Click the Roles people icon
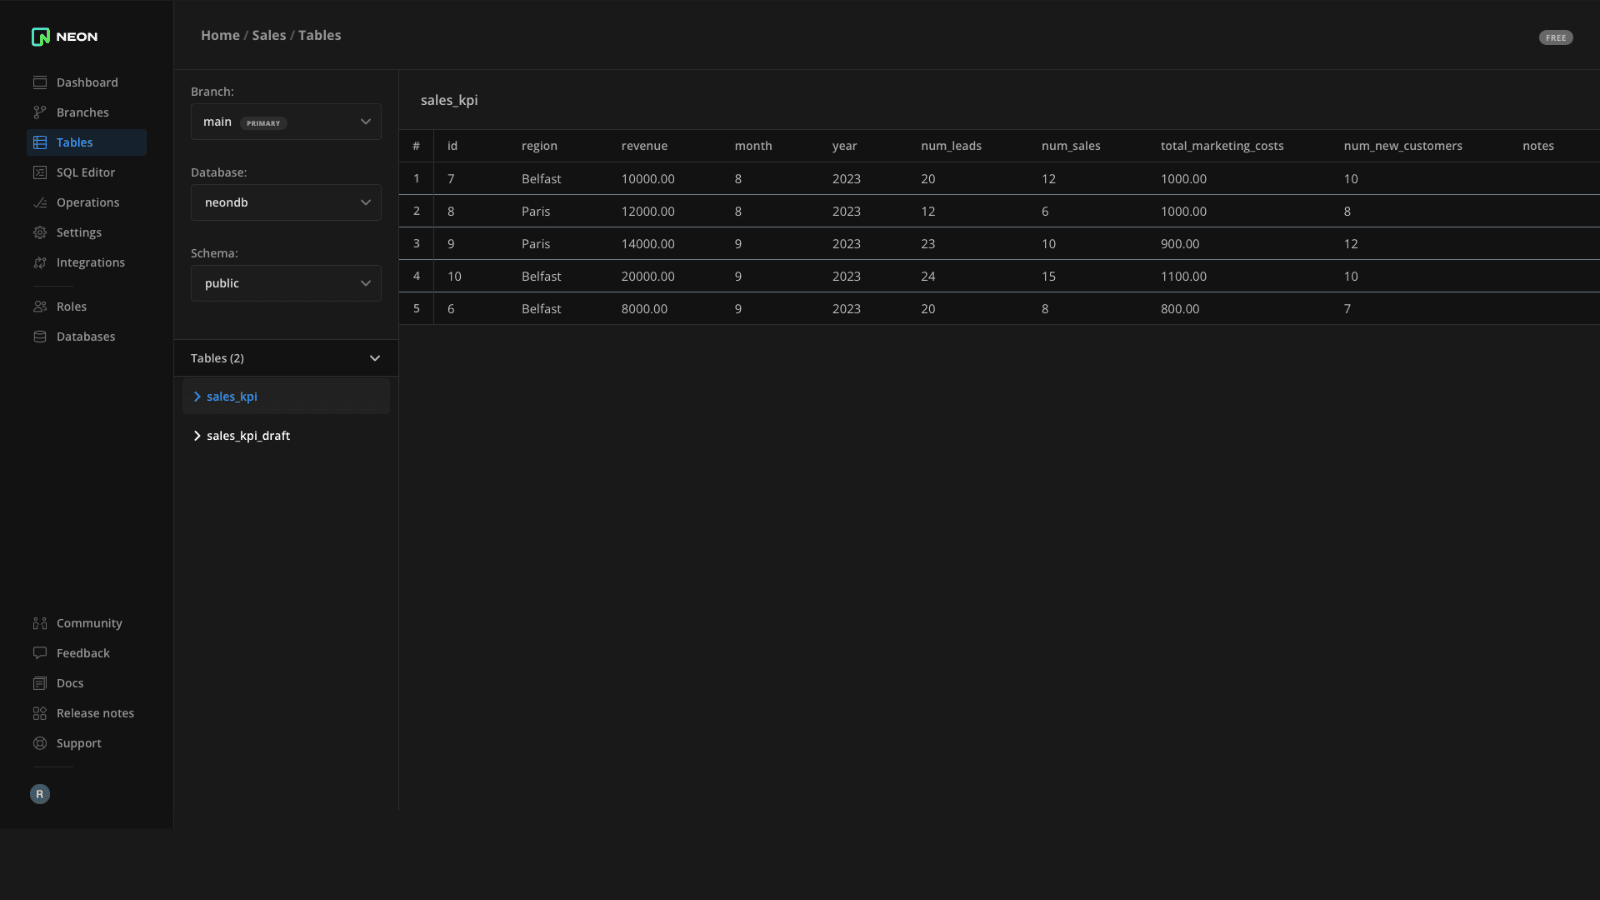This screenshot has width=1600, height=900. 40,307
